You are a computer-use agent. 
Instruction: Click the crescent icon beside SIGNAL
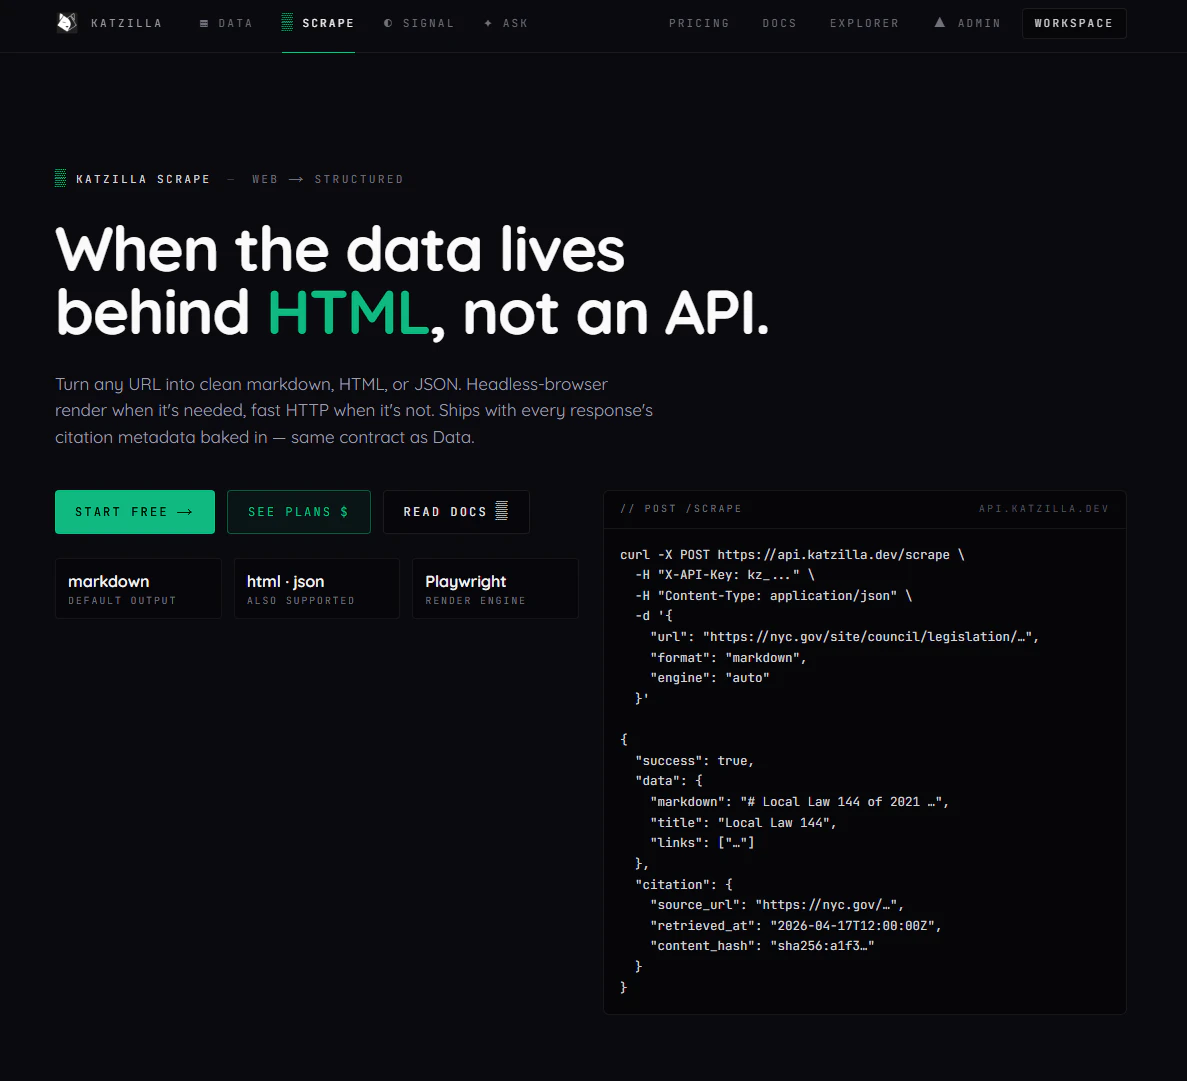pyautogui.click(x=390, y=23)
